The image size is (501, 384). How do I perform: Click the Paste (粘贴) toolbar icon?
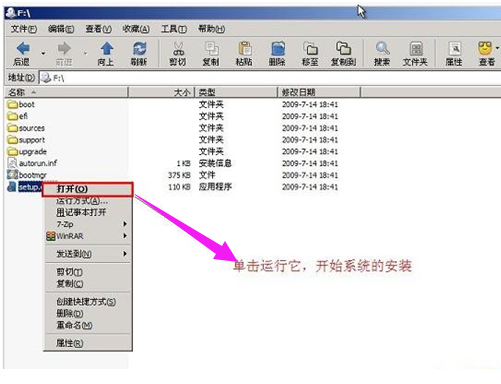[x=245, y=49]
